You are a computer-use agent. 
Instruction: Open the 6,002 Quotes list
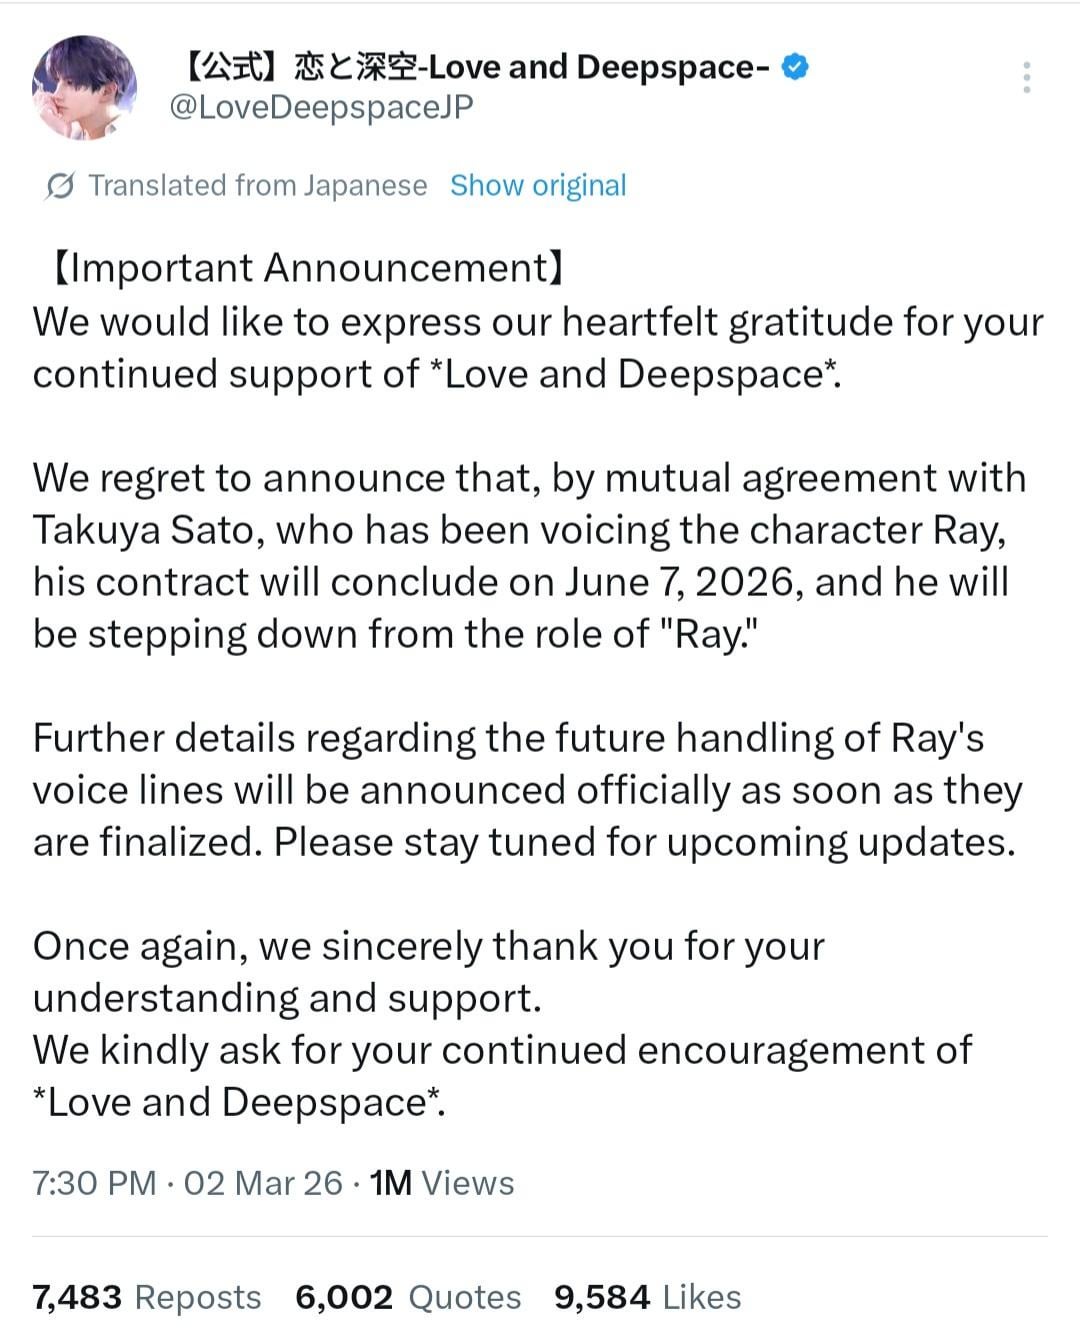[408, 1297]
